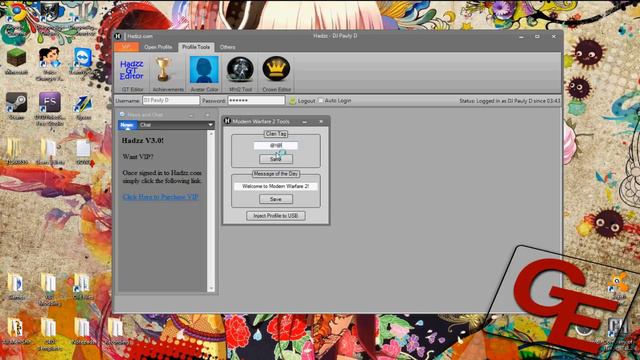The image size is (640, 360).
Task: Switch to the Open Profile tab
Action: pyautogui.click(x=158, y=47)
